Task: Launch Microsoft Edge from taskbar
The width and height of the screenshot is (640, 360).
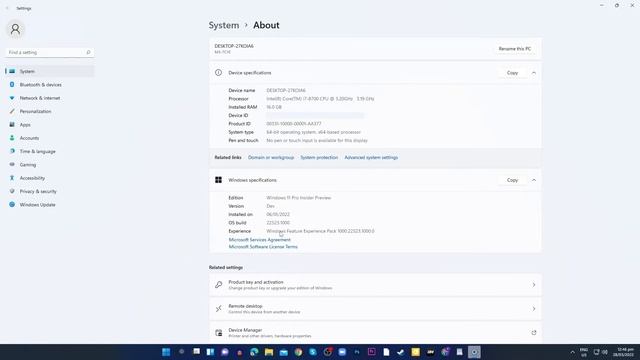Action: [x=254, y=352]
